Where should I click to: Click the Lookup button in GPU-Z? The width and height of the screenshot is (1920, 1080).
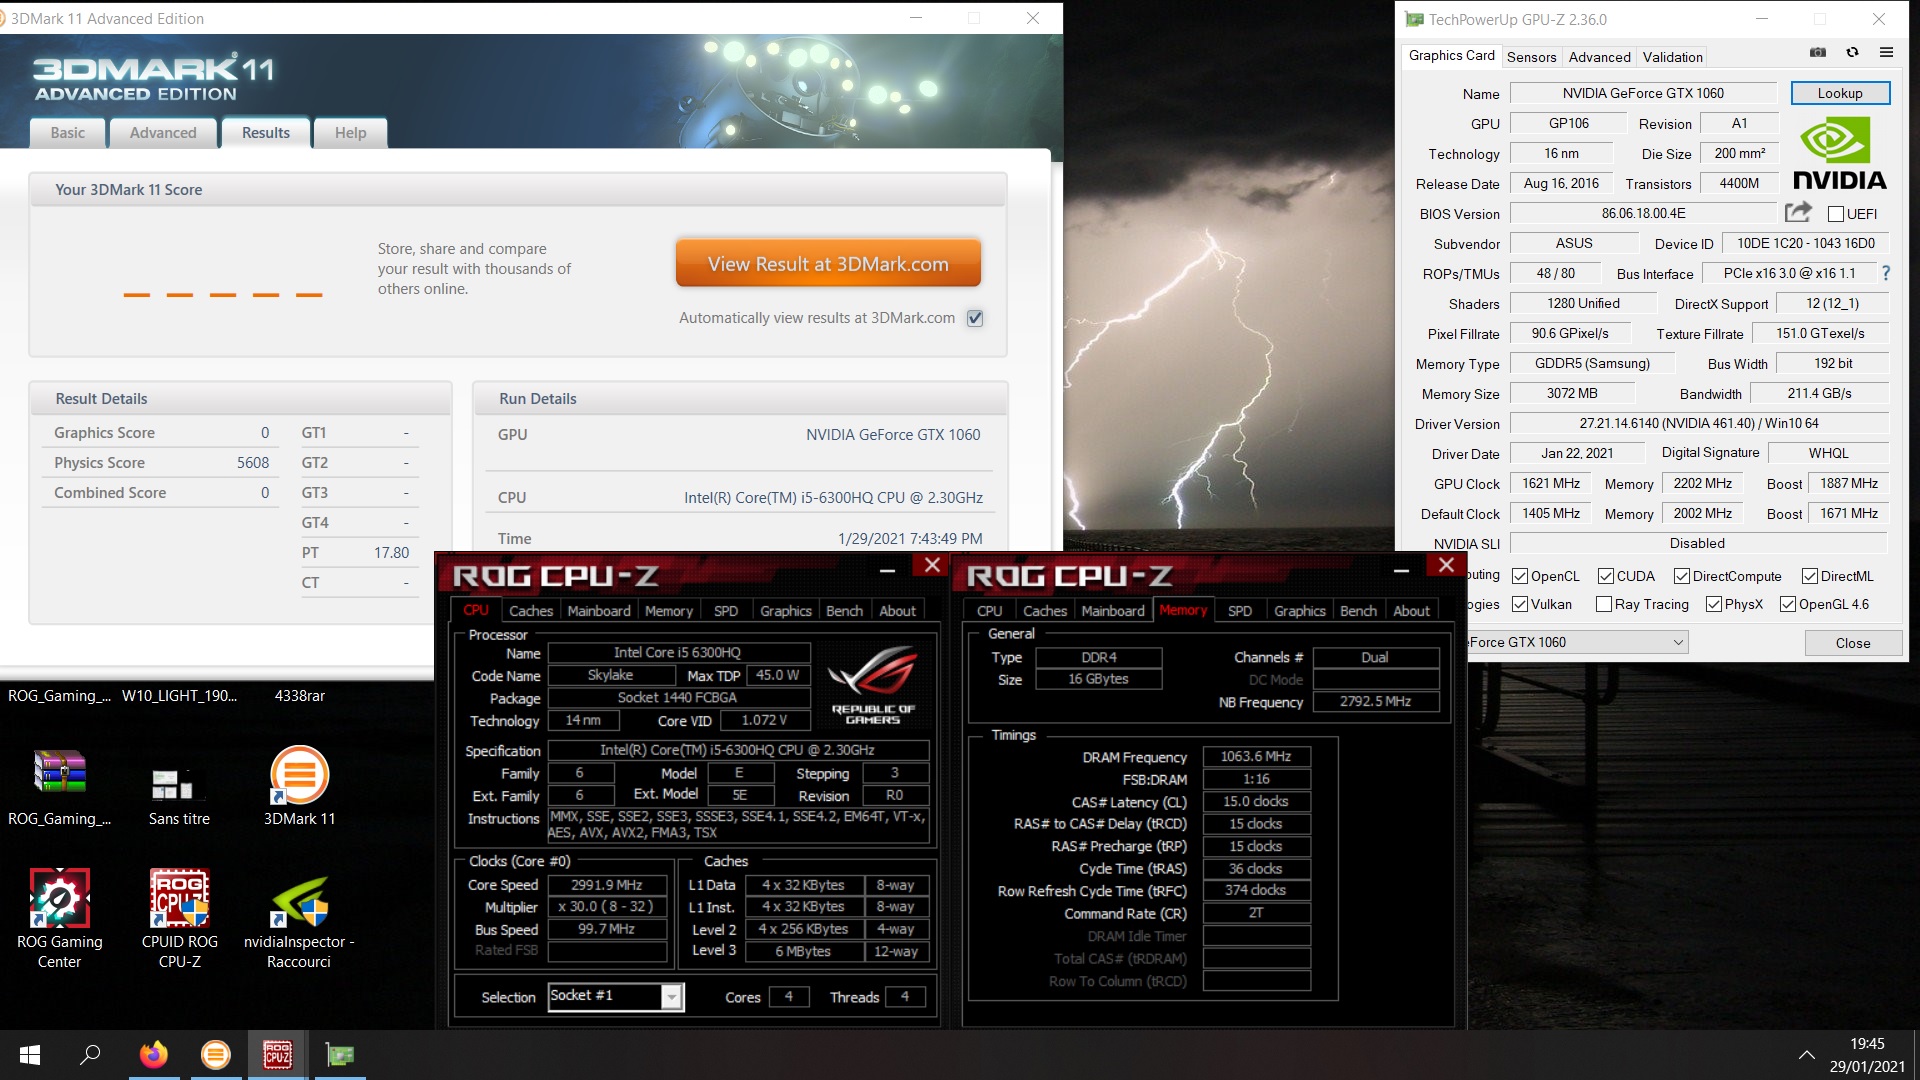point(1840,93)
